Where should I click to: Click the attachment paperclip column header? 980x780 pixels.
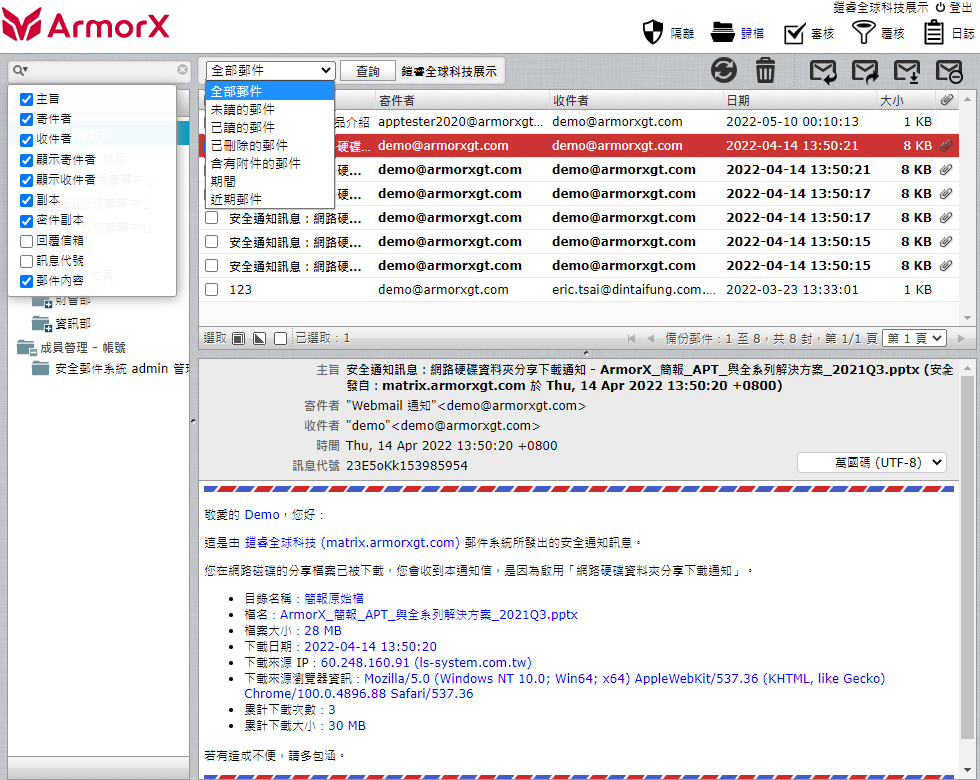coord(947,100)
